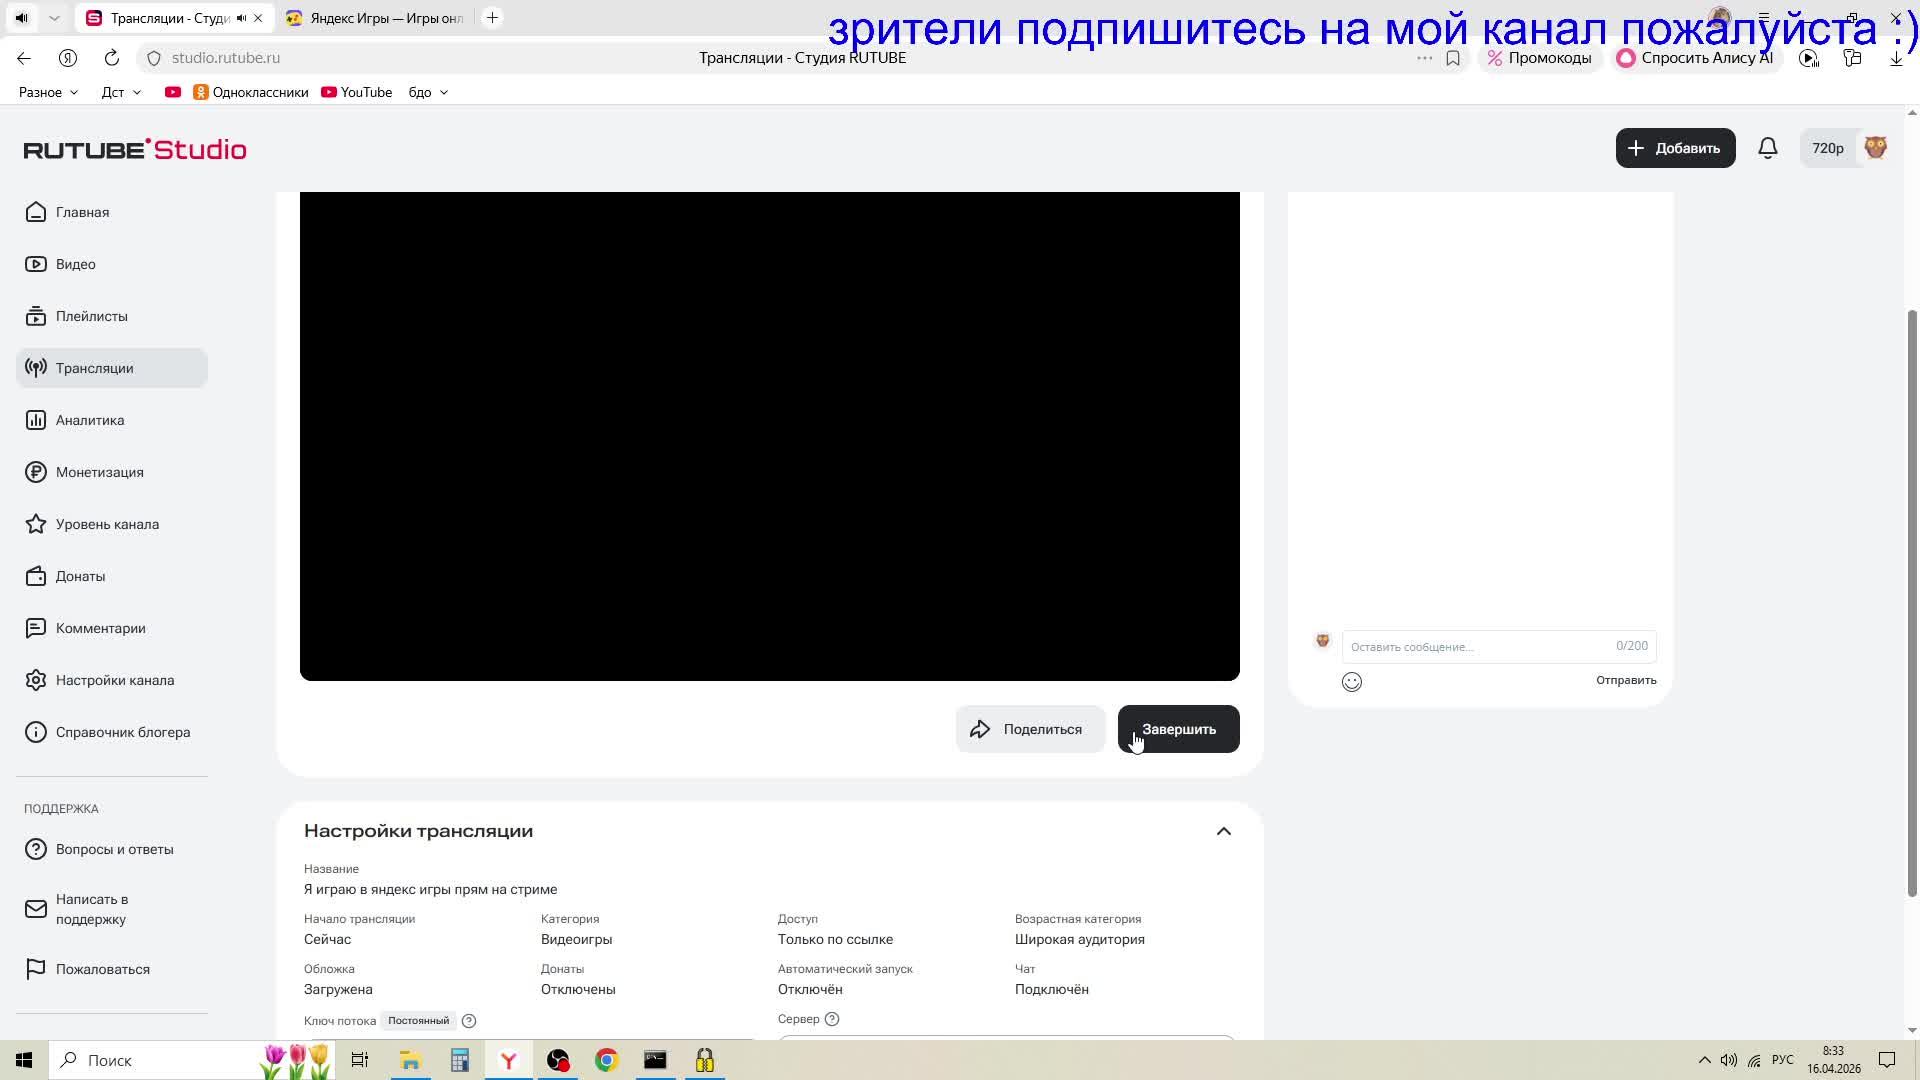1920x1080 pixels.
Task: Toggle the mute speaker icon in the window corner
Action: click(20, 17)
